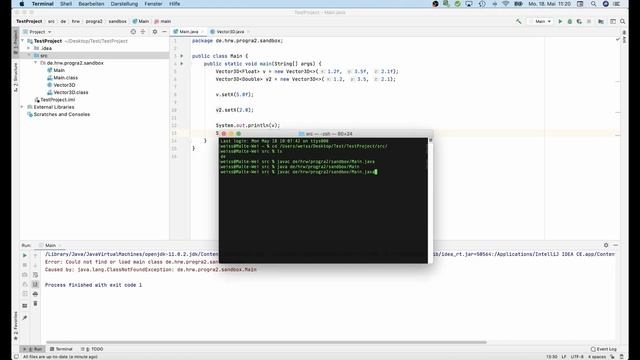Click the locate/scroll-from-source target icon
Viewport: 640px width, 360px height.
pyautogui.click(x=133, y=31)
